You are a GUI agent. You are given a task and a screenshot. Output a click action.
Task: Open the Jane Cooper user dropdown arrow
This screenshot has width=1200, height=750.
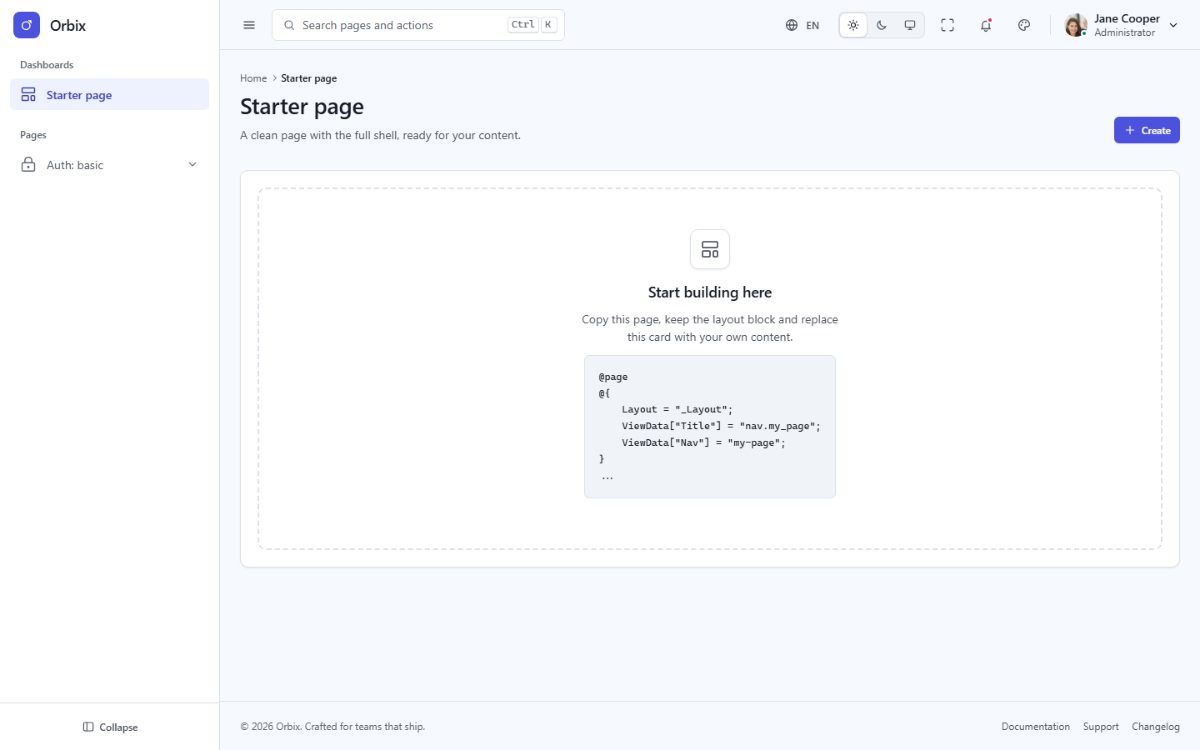(1174, 25)
